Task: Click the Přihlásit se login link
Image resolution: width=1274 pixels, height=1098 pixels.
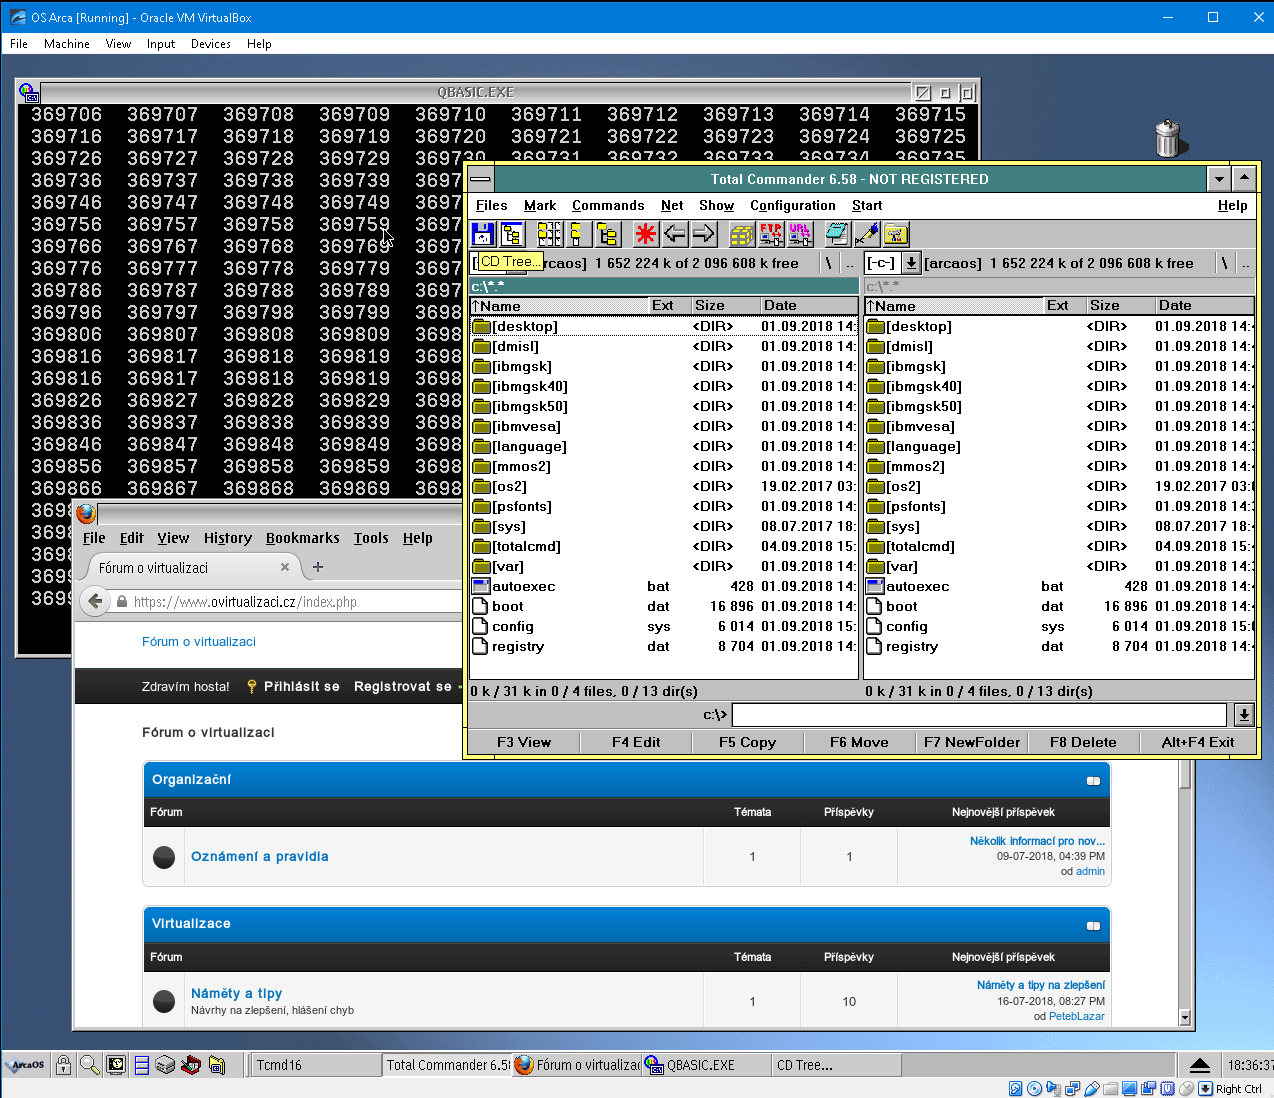Action: click(302, 686)
